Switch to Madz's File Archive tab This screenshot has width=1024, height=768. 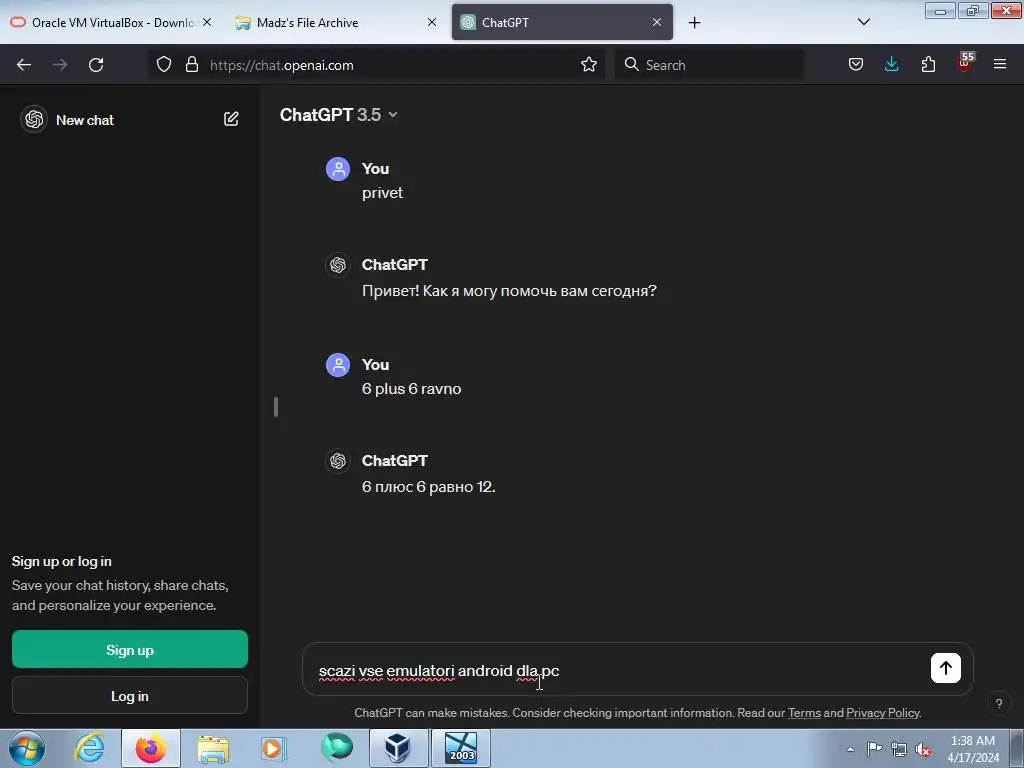click(336, 22)
